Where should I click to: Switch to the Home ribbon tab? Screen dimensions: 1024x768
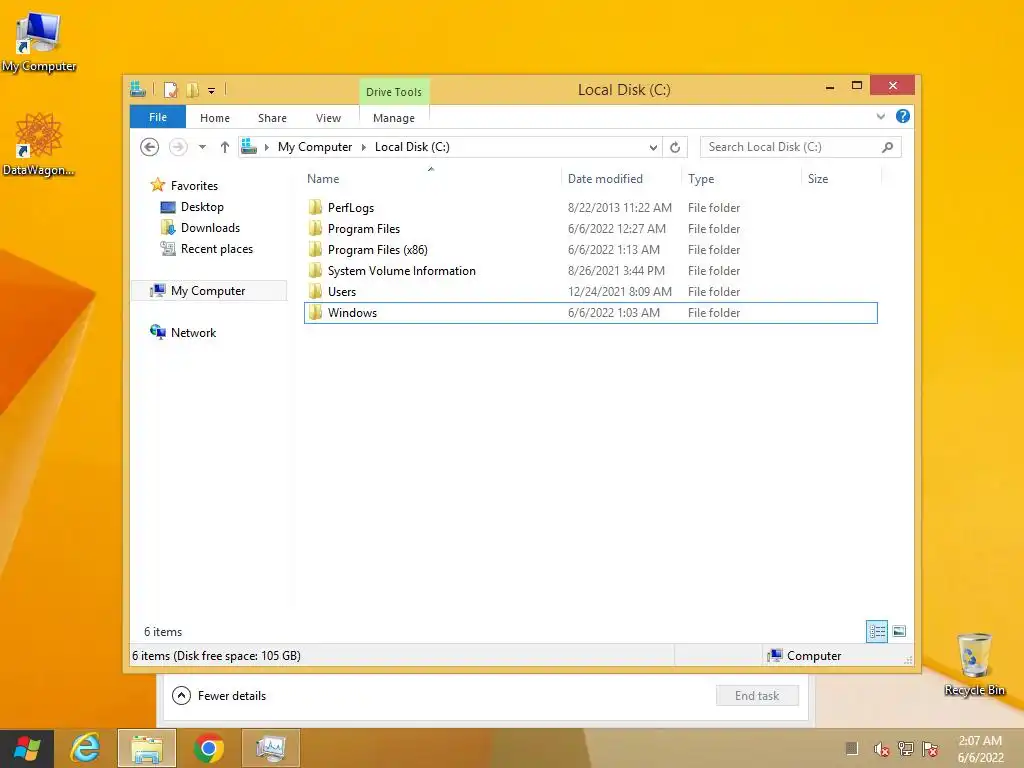(x=215, y=118)
